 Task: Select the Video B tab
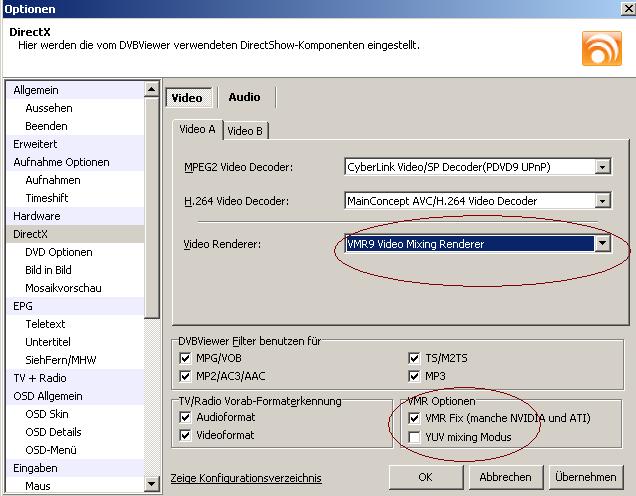245,130
